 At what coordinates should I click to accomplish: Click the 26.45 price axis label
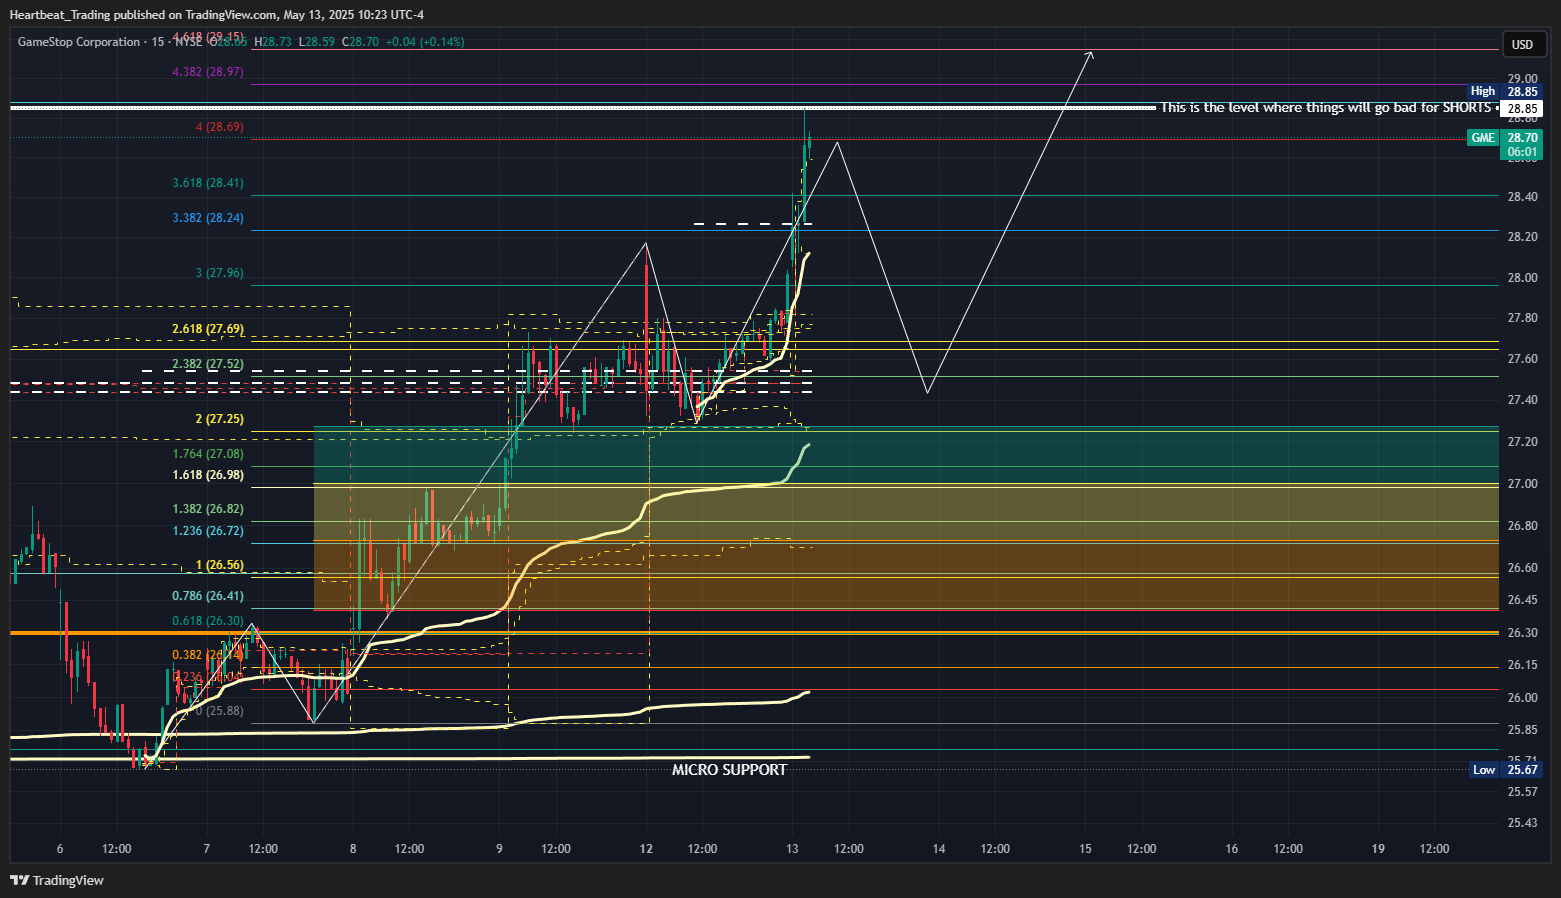coord(1523,600)
